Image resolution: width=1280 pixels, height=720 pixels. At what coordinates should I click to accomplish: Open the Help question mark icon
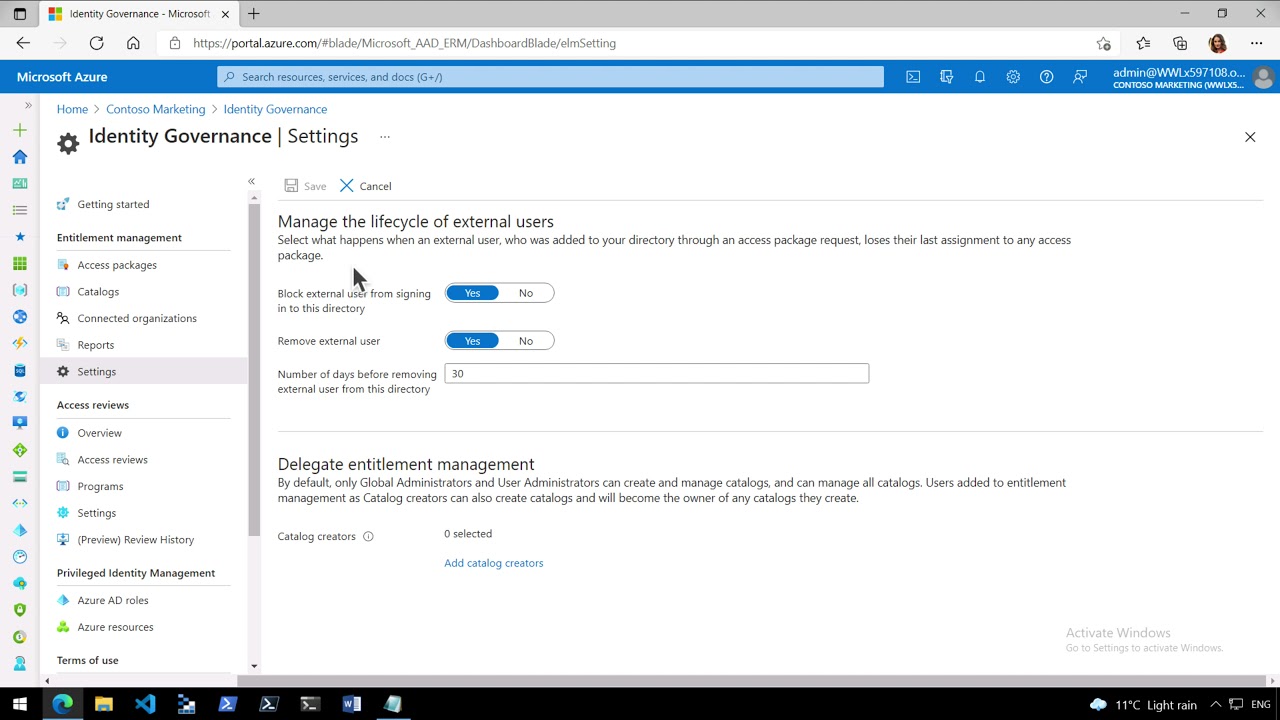pyautogui.click(x=1046, y=77)
